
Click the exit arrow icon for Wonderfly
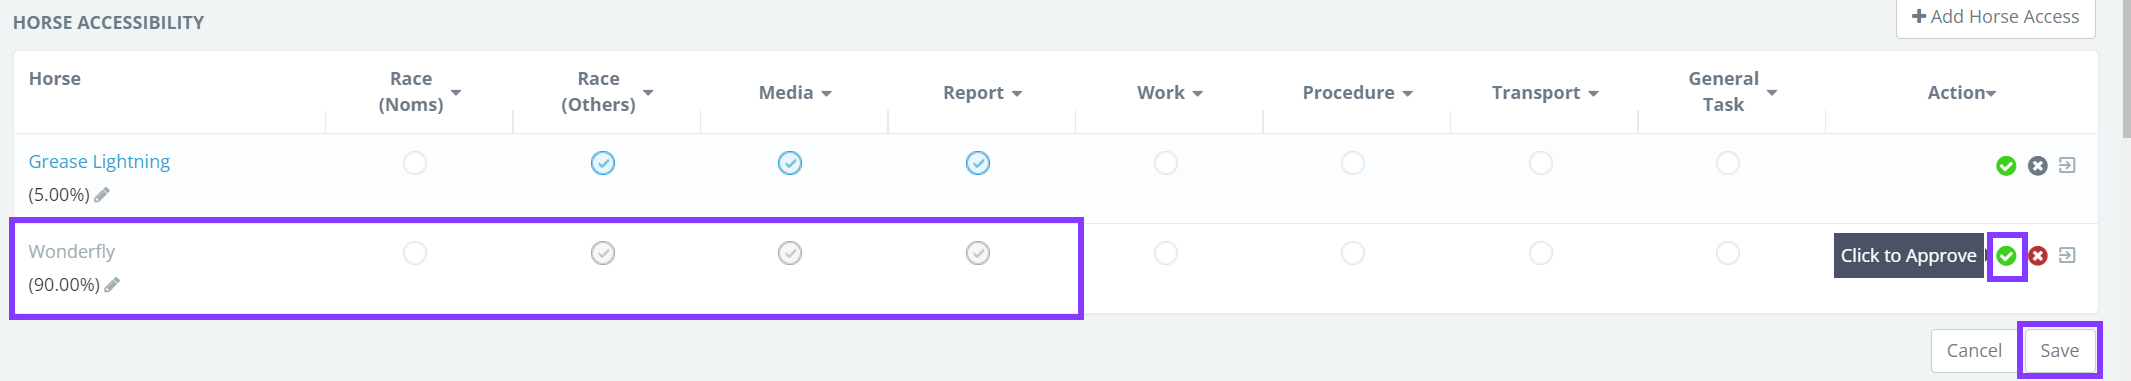[2067, 255]
